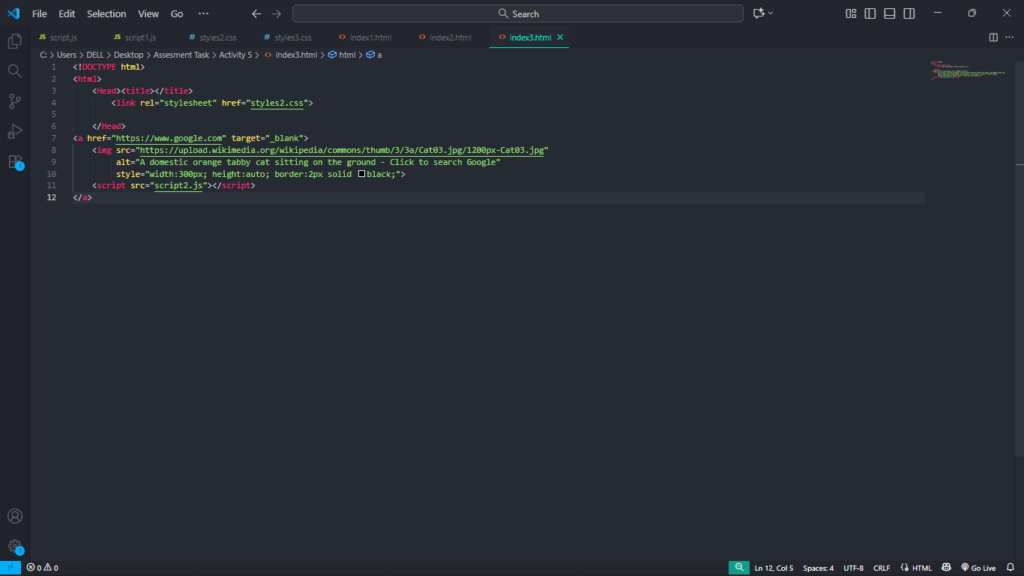Open the Manage gear settings icon

point(15,546)
